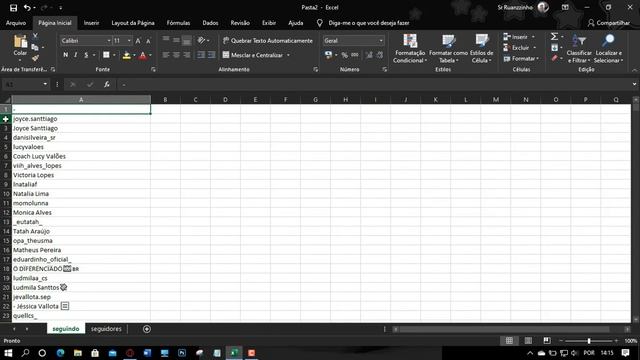The width and height of the screenshot is (640, 360).
Task: Open Formatação Condicional menu
Action: click(410, 49)
